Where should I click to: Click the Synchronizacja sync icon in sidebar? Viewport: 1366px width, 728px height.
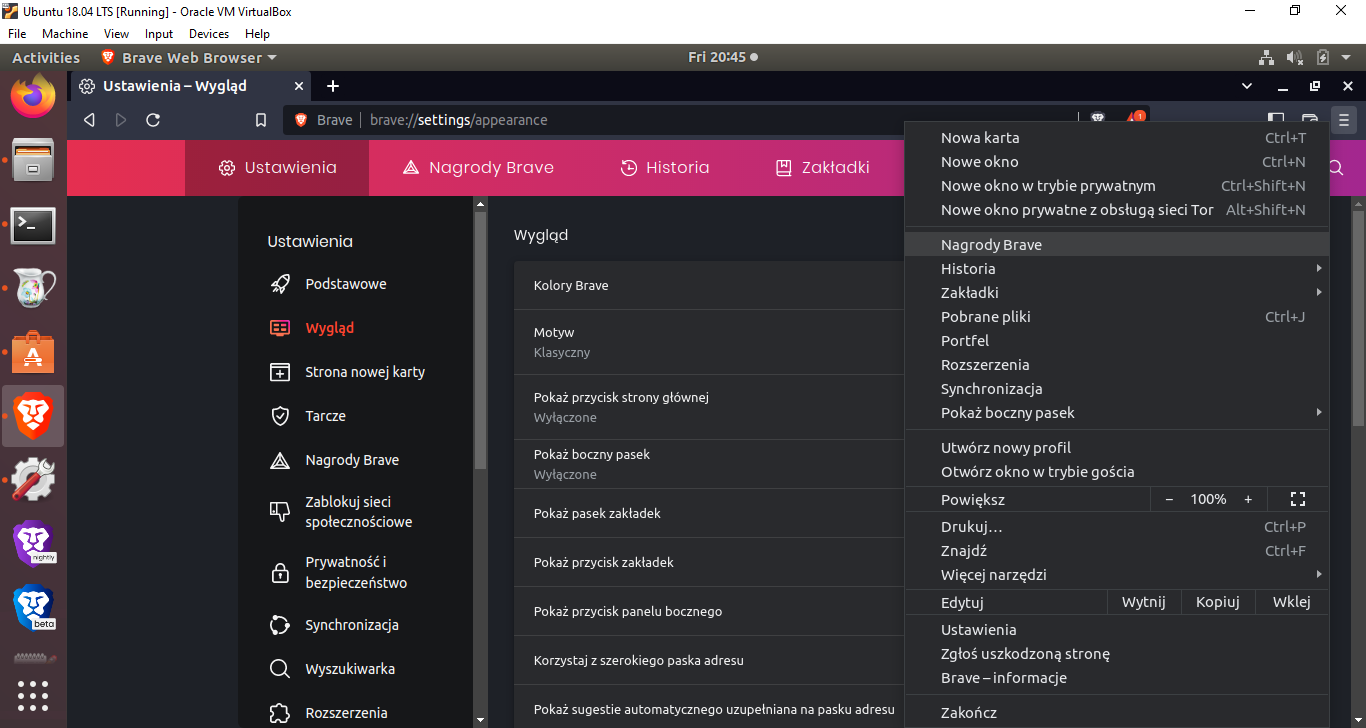[x=280, y=625]
